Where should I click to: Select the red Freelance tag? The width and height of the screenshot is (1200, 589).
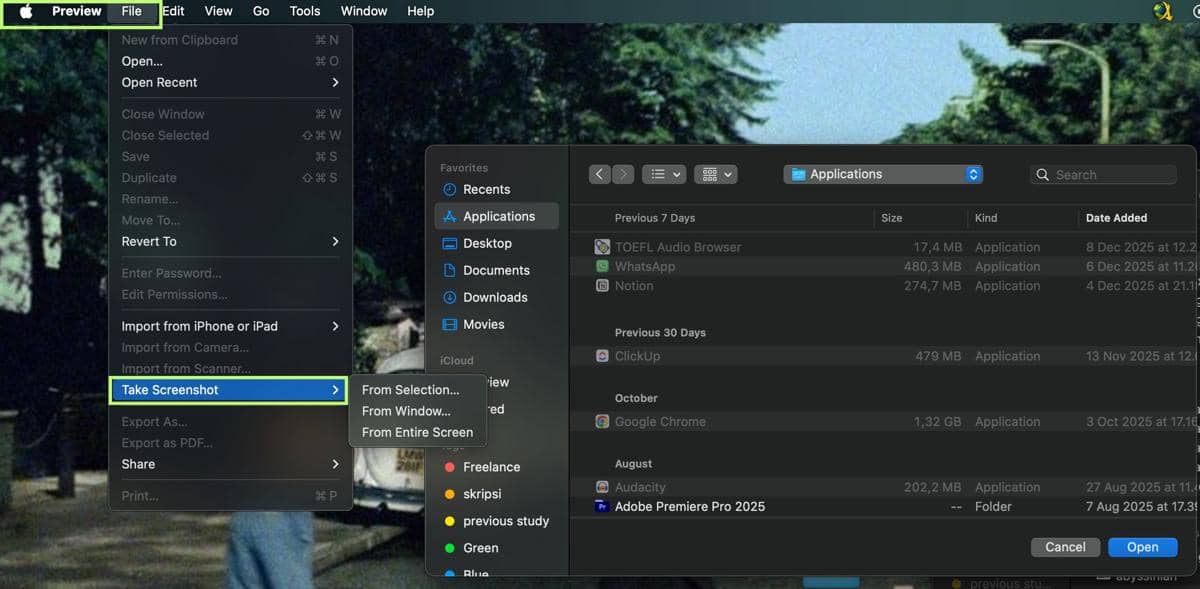pyautogui.click(x=450, y=467)
